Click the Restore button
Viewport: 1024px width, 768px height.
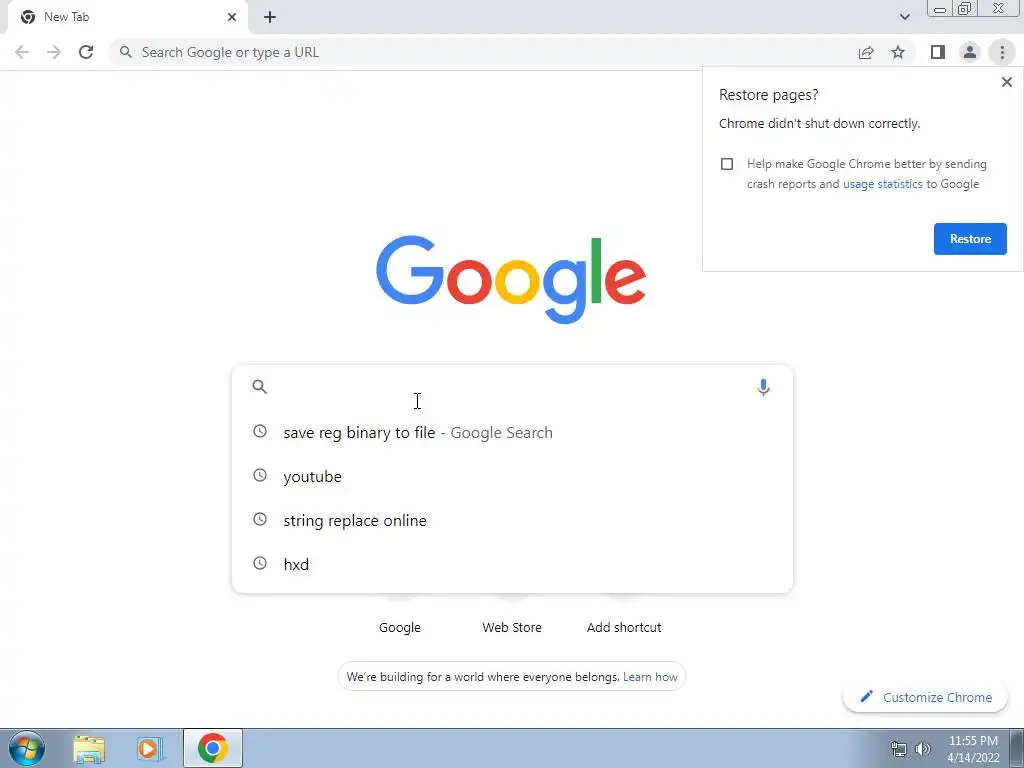tap(970, 239)
